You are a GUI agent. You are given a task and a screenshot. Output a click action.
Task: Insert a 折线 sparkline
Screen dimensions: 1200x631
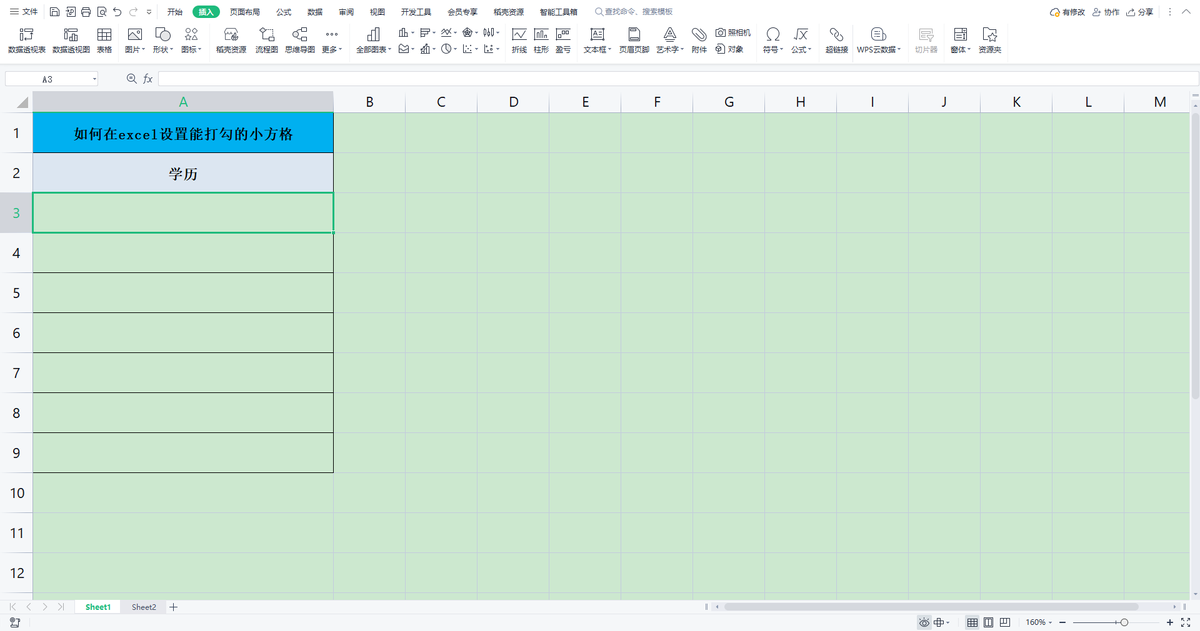pos(519,40)
